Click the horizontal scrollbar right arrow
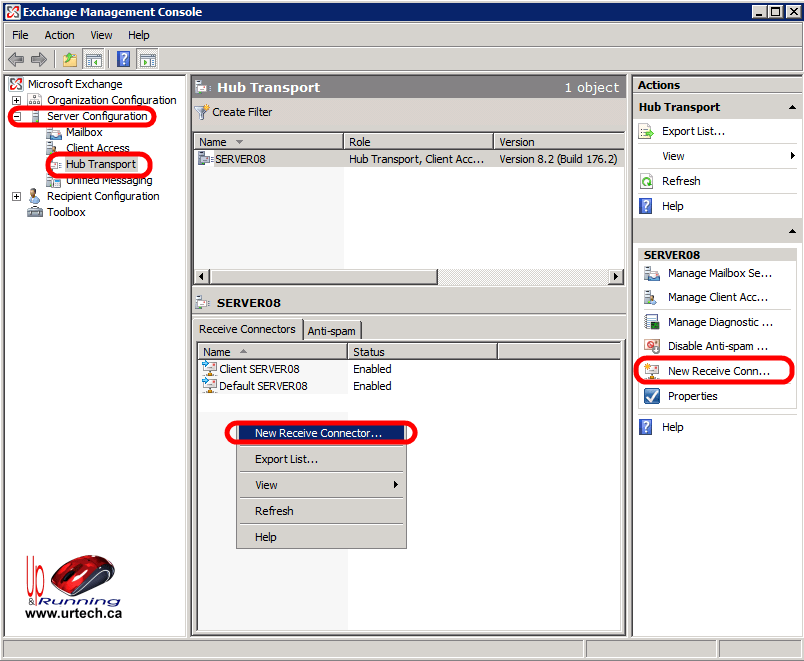Viewport: 804px width, 661px height. coord(616,276)
